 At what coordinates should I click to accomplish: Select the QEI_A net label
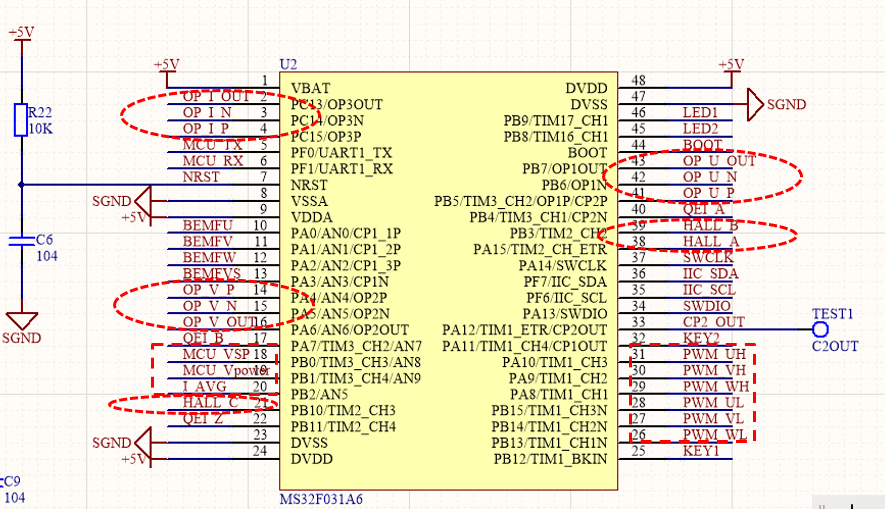703,209
